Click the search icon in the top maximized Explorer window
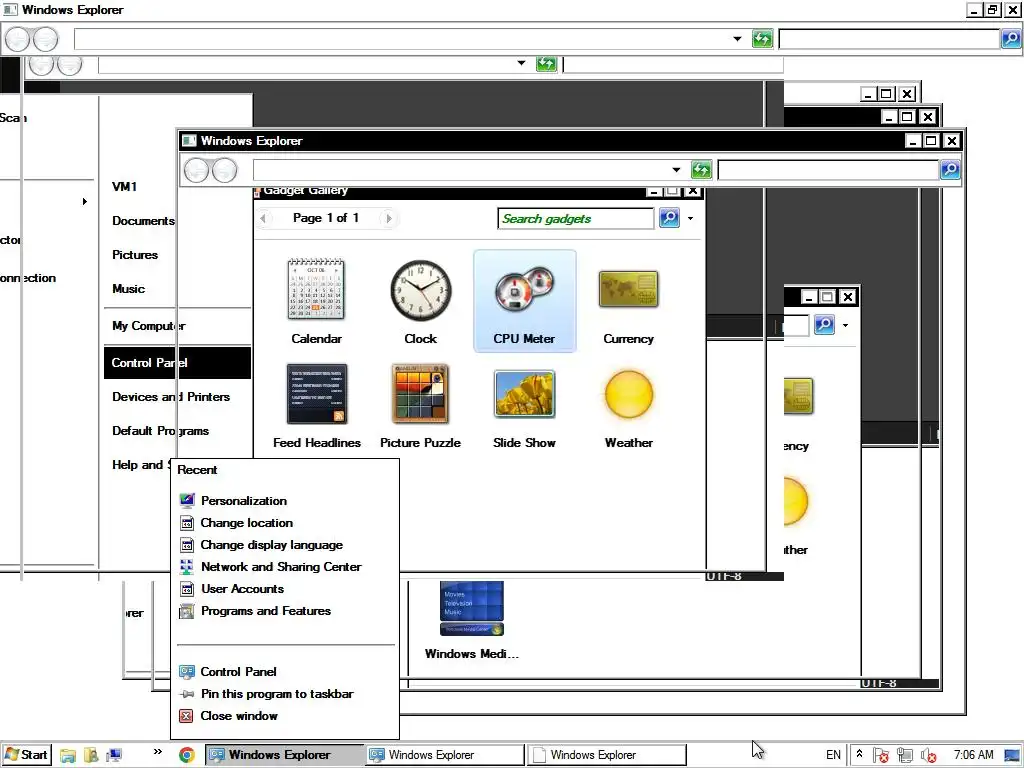The height and width of the screenshot is (768, 1024). click(x=1011, y=39)
